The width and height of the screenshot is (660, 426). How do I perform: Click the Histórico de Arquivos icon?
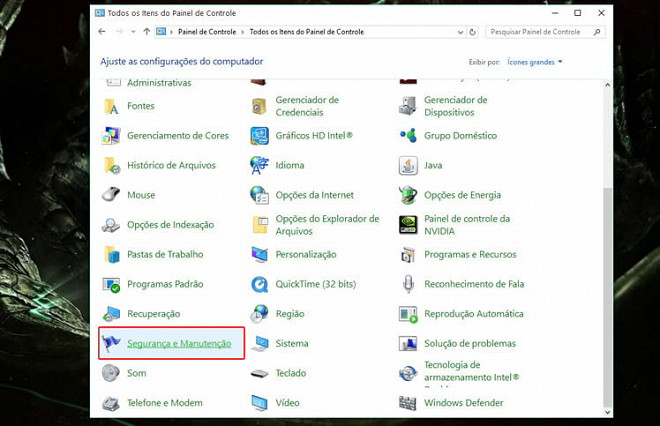tap(112, 165)
